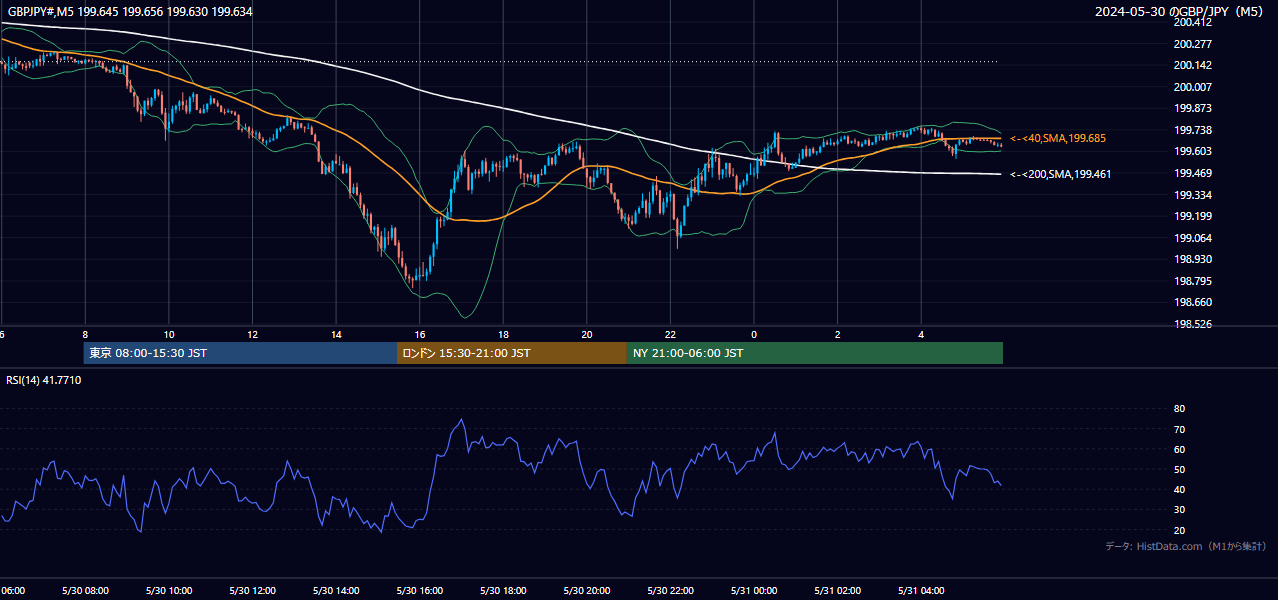This screenshot has height=600, width=1278.
Task: Click hour label 4 under the price chart
Action: coord(921,334)
